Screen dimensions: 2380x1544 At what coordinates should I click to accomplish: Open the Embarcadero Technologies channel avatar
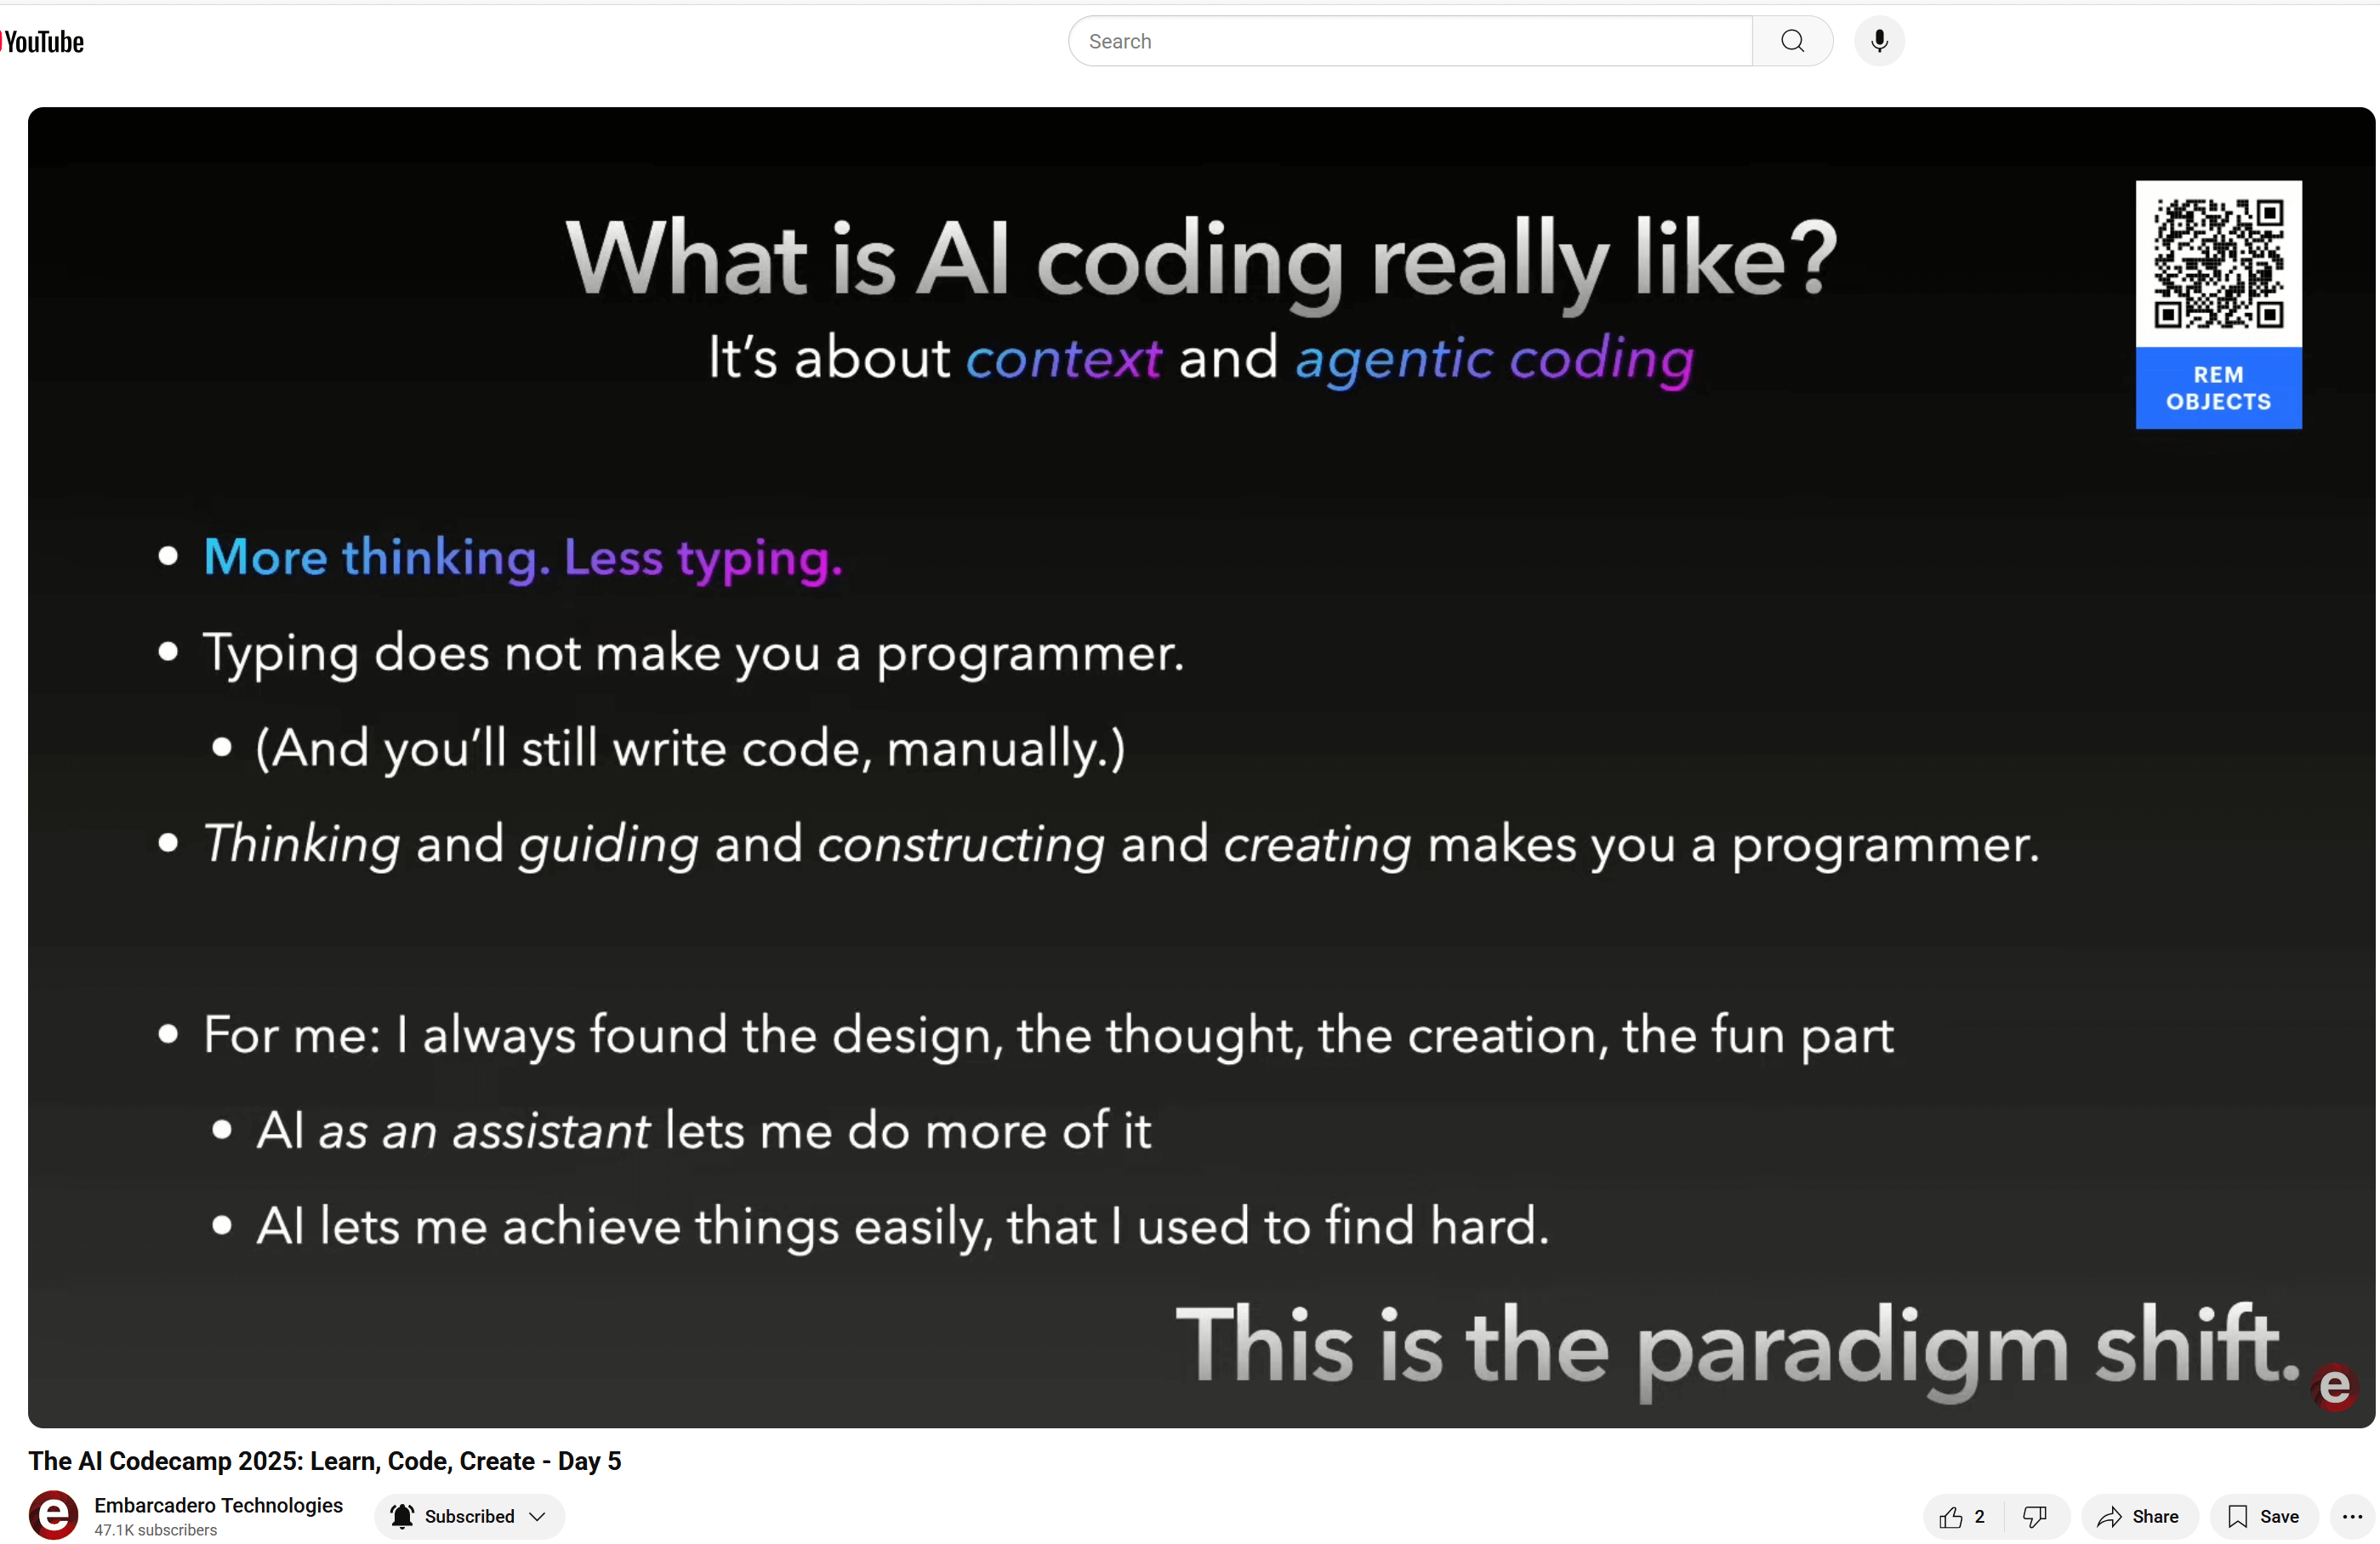click(x=53, y=1516)
